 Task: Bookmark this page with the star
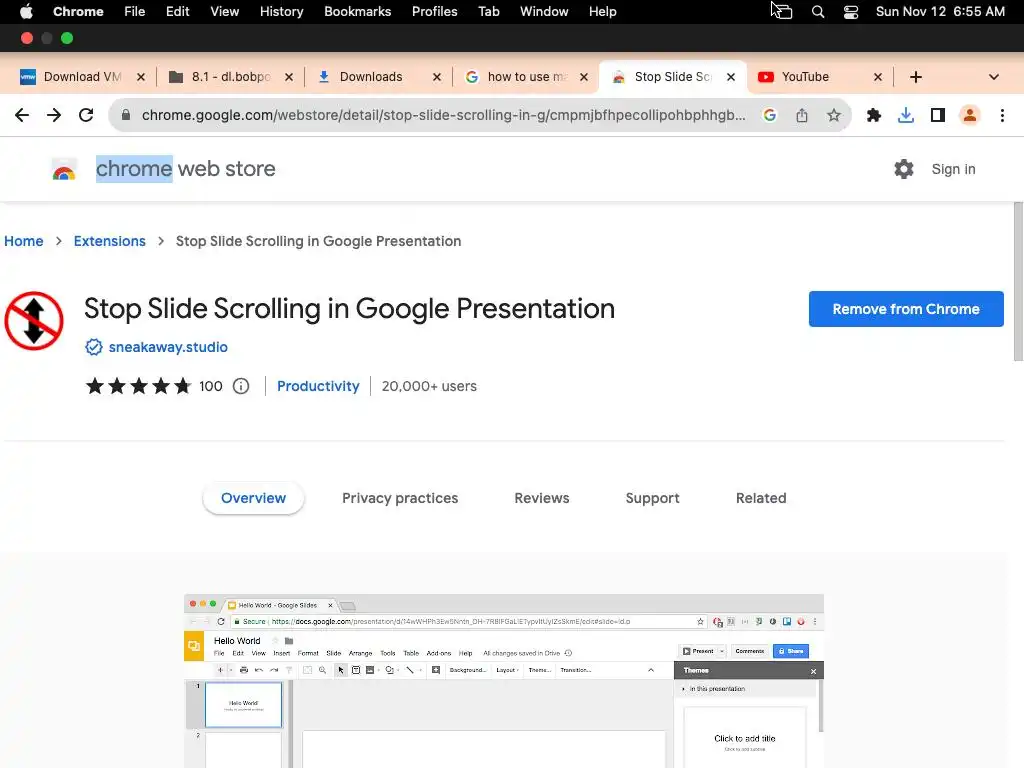click(834, 116)
